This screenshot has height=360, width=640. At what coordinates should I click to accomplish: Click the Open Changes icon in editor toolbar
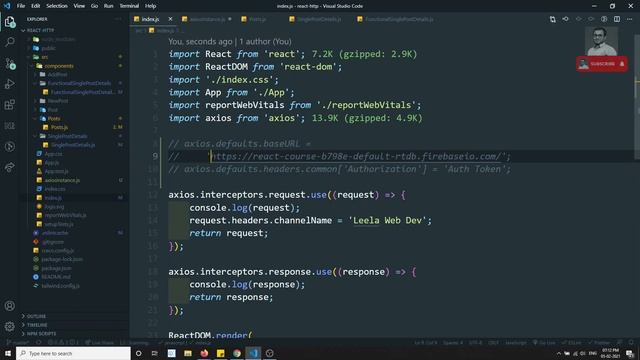(x=552, y=19)
